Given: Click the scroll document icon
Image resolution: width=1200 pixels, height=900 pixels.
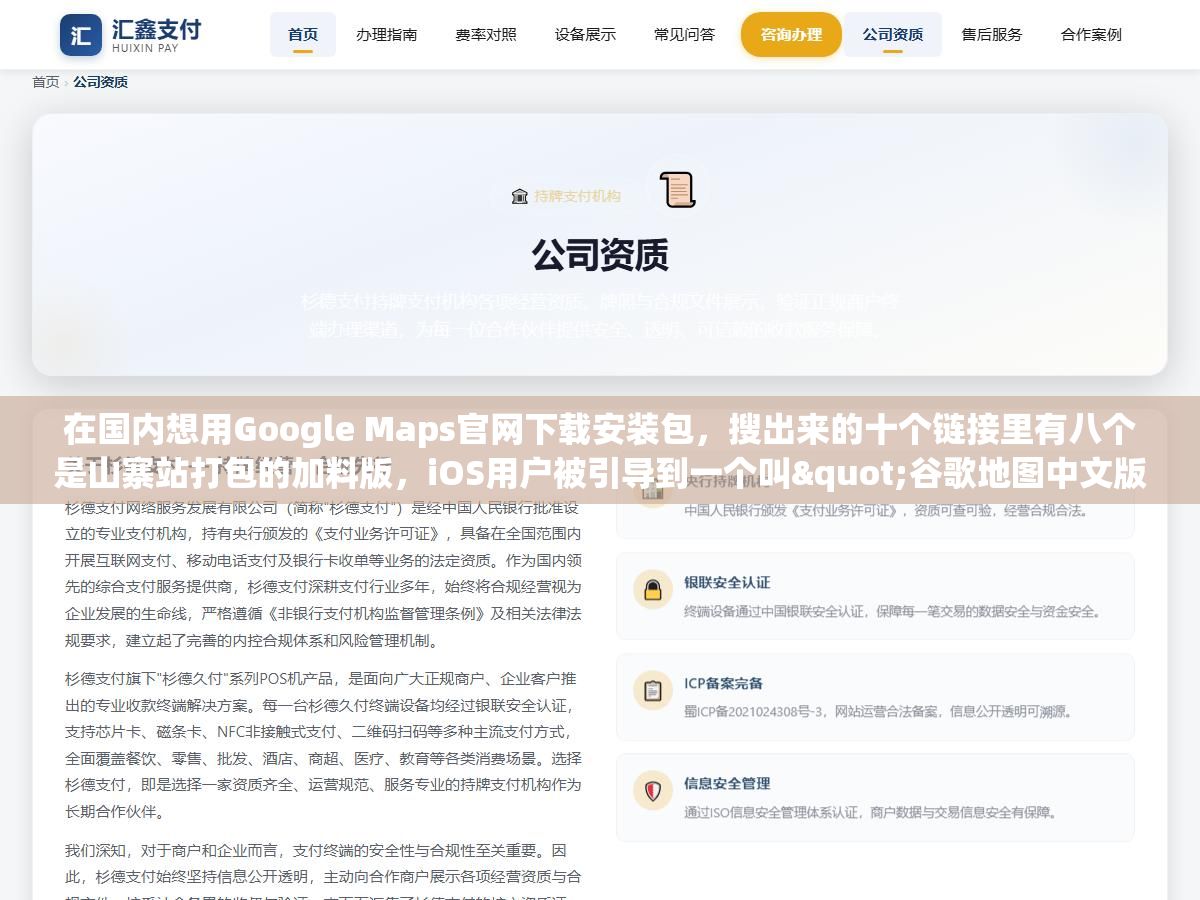Looking at the screenshot, I should [677, 189].
